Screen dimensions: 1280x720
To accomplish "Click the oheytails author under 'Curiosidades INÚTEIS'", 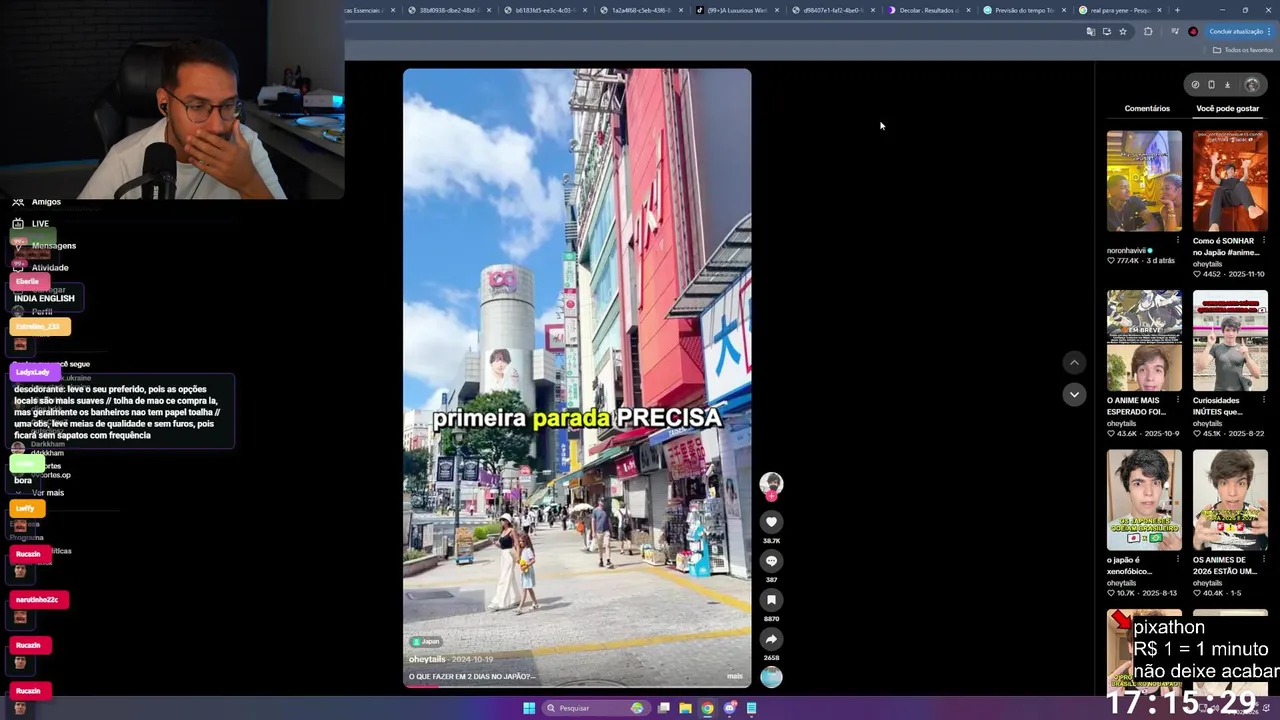I will point(1207,424).
